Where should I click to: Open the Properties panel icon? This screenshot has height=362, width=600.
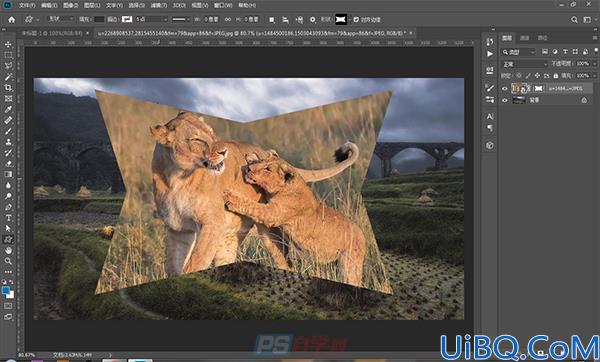[490, 70]
